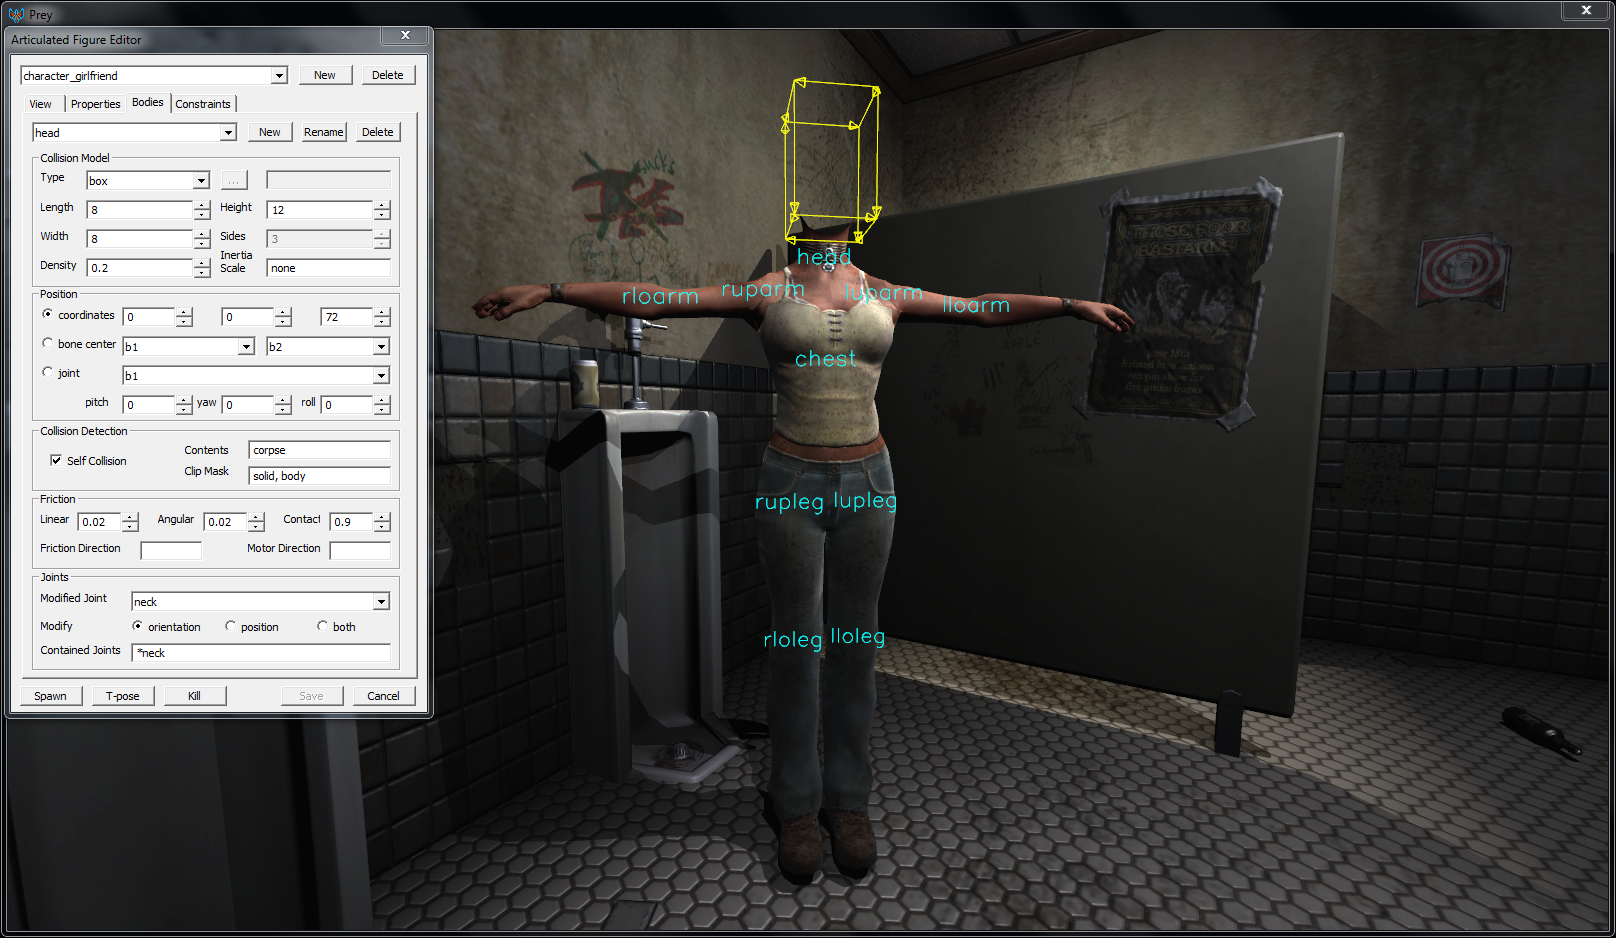This screenshot has width=1616, height=938.
Task: Switch to the Constraints tab
Action: coord(203,104)
